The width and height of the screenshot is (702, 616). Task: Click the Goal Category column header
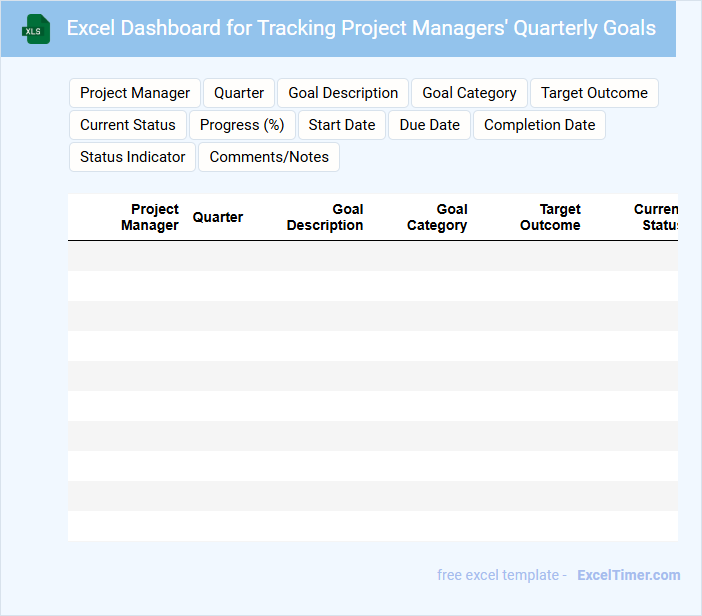click(437, 217)
